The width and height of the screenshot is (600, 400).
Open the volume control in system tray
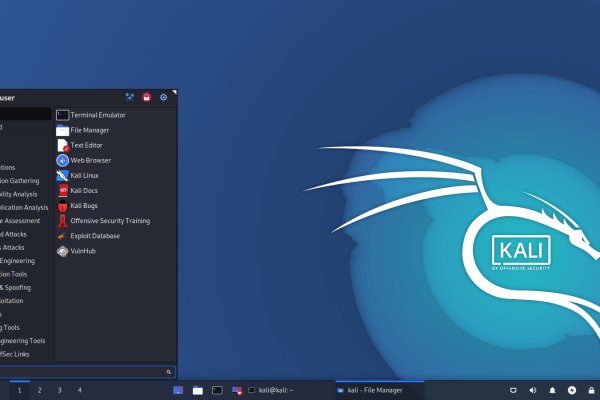(x=532, y=389)
